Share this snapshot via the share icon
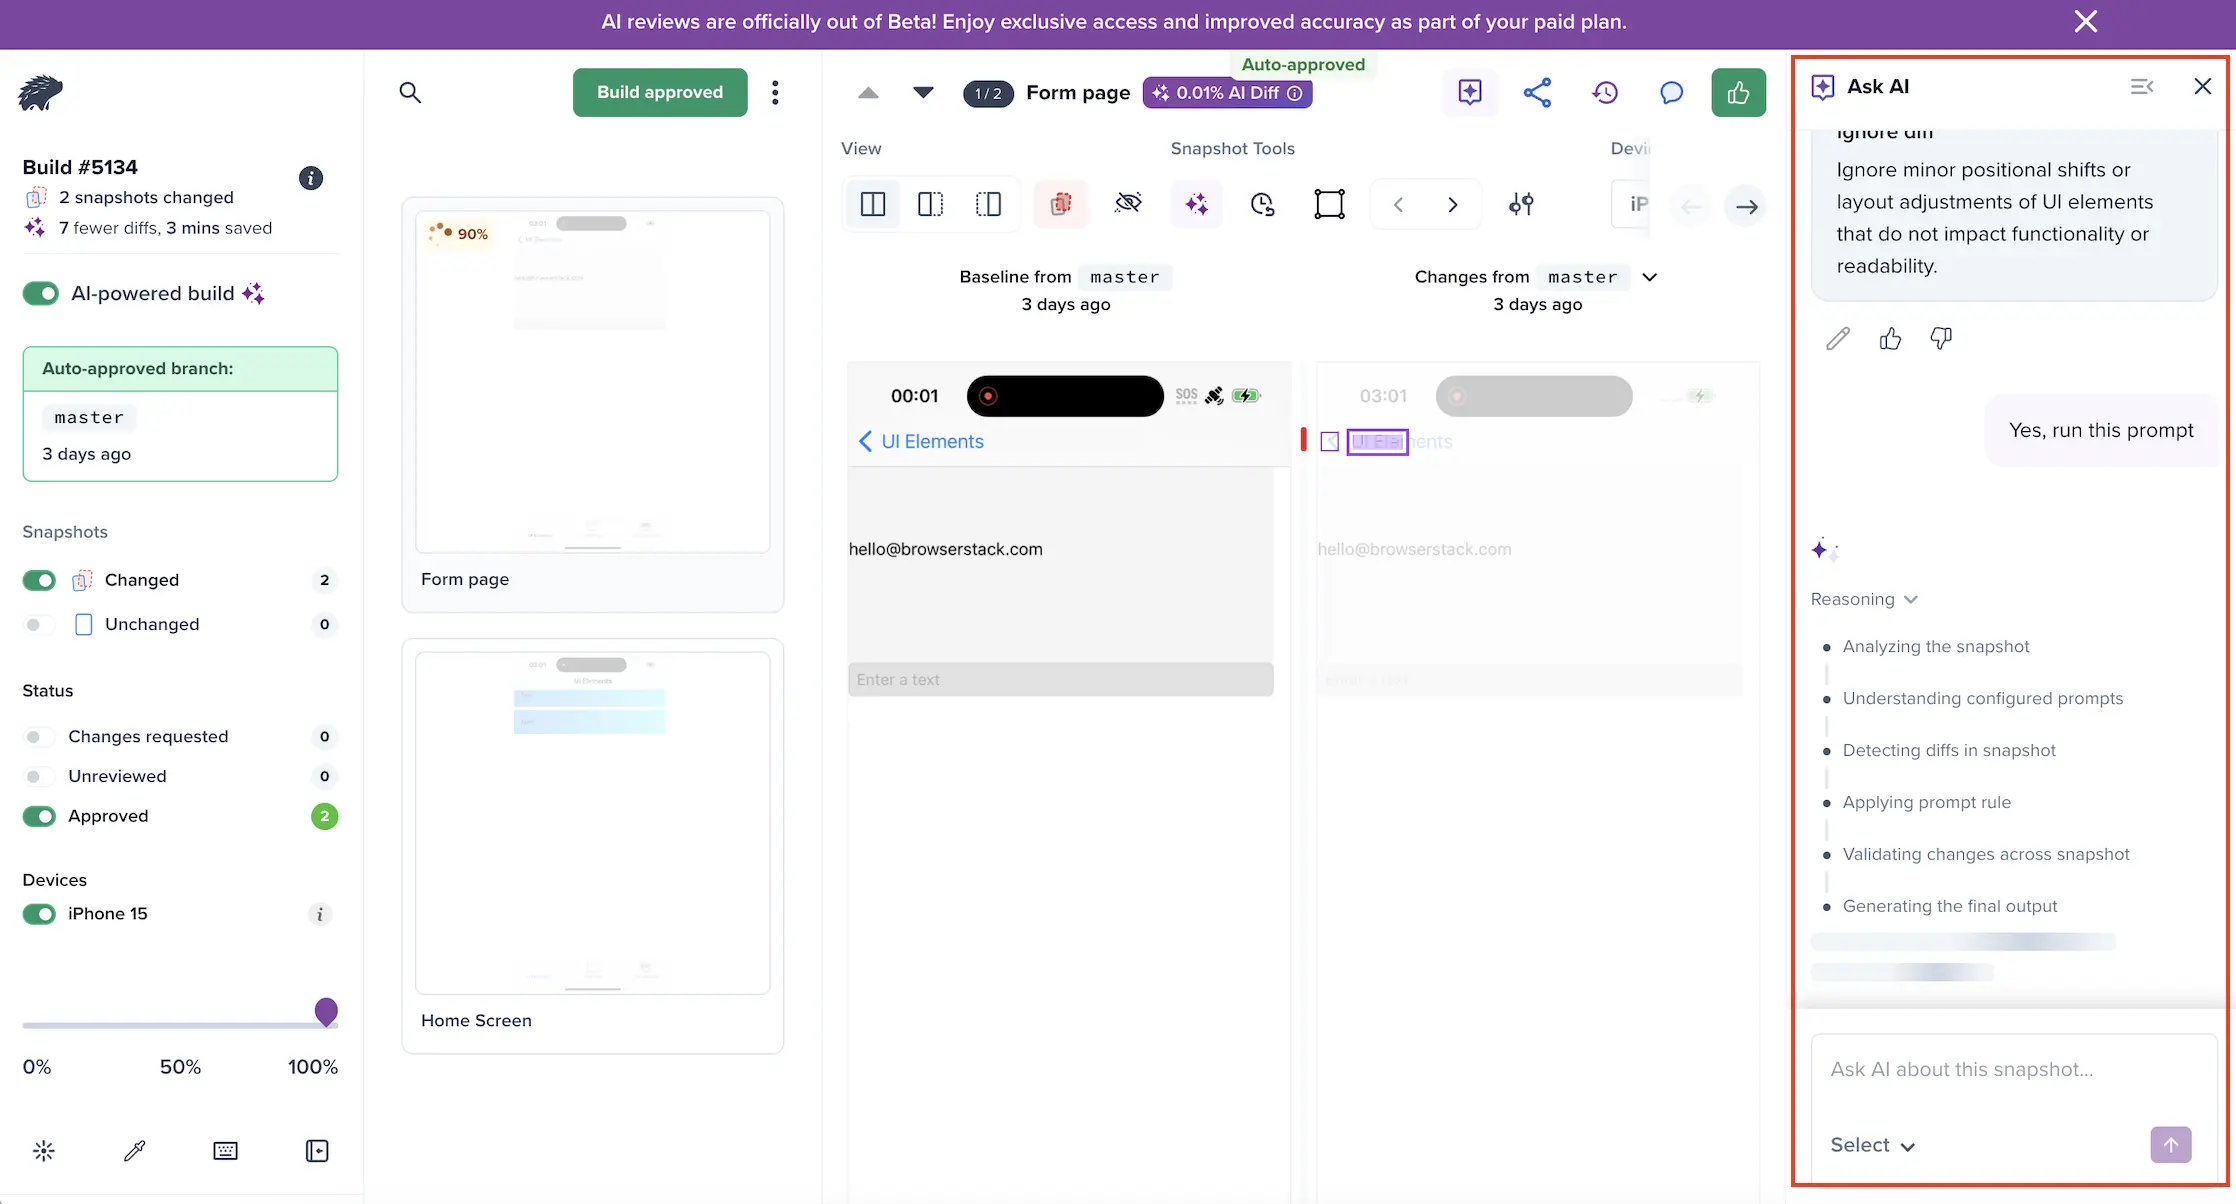This screenshot has width=2236, height=1204. click(1537, 92)
